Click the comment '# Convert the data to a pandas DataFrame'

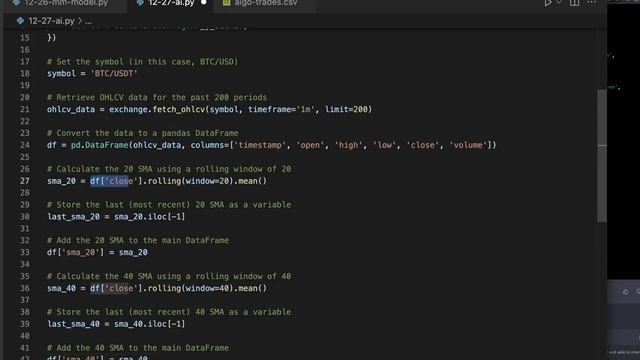click(142, 133)
